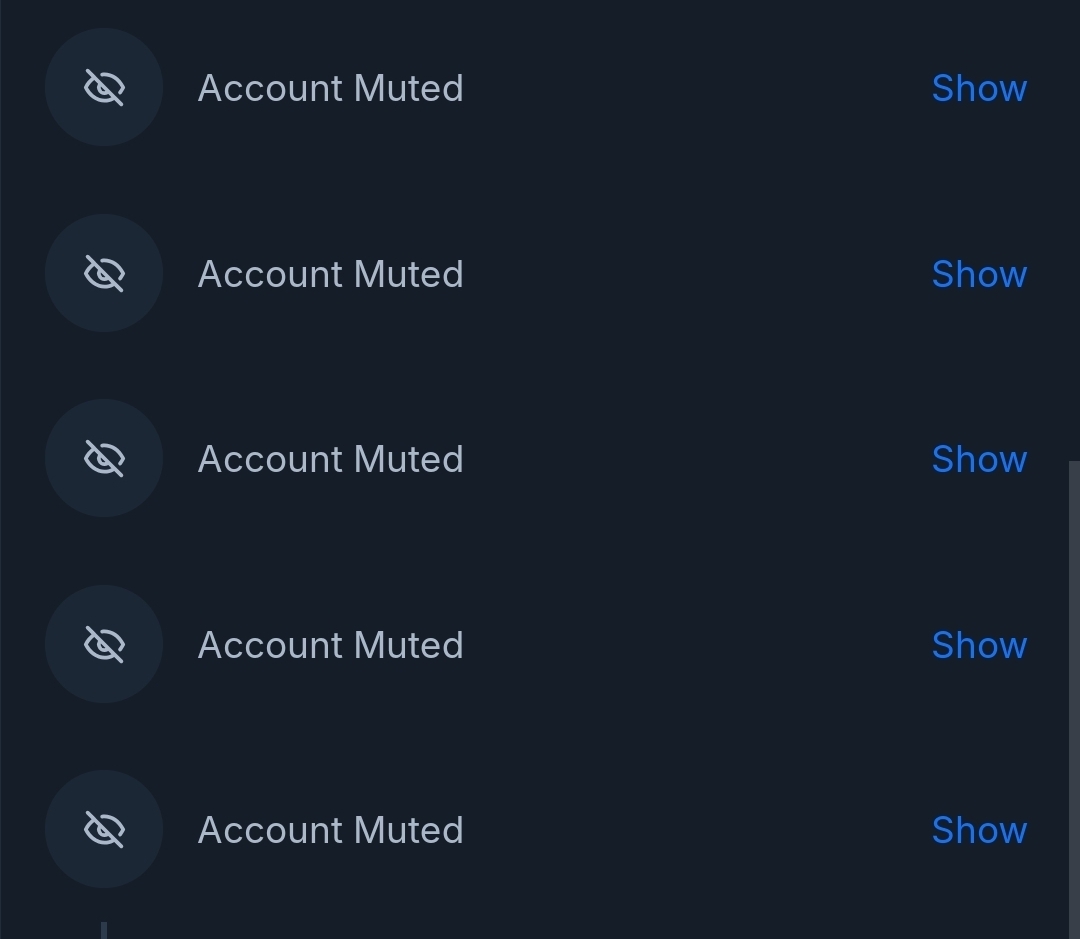Click the second "Account Muted" label
Screen dimensions: 1080x939
tap(330, 274)
